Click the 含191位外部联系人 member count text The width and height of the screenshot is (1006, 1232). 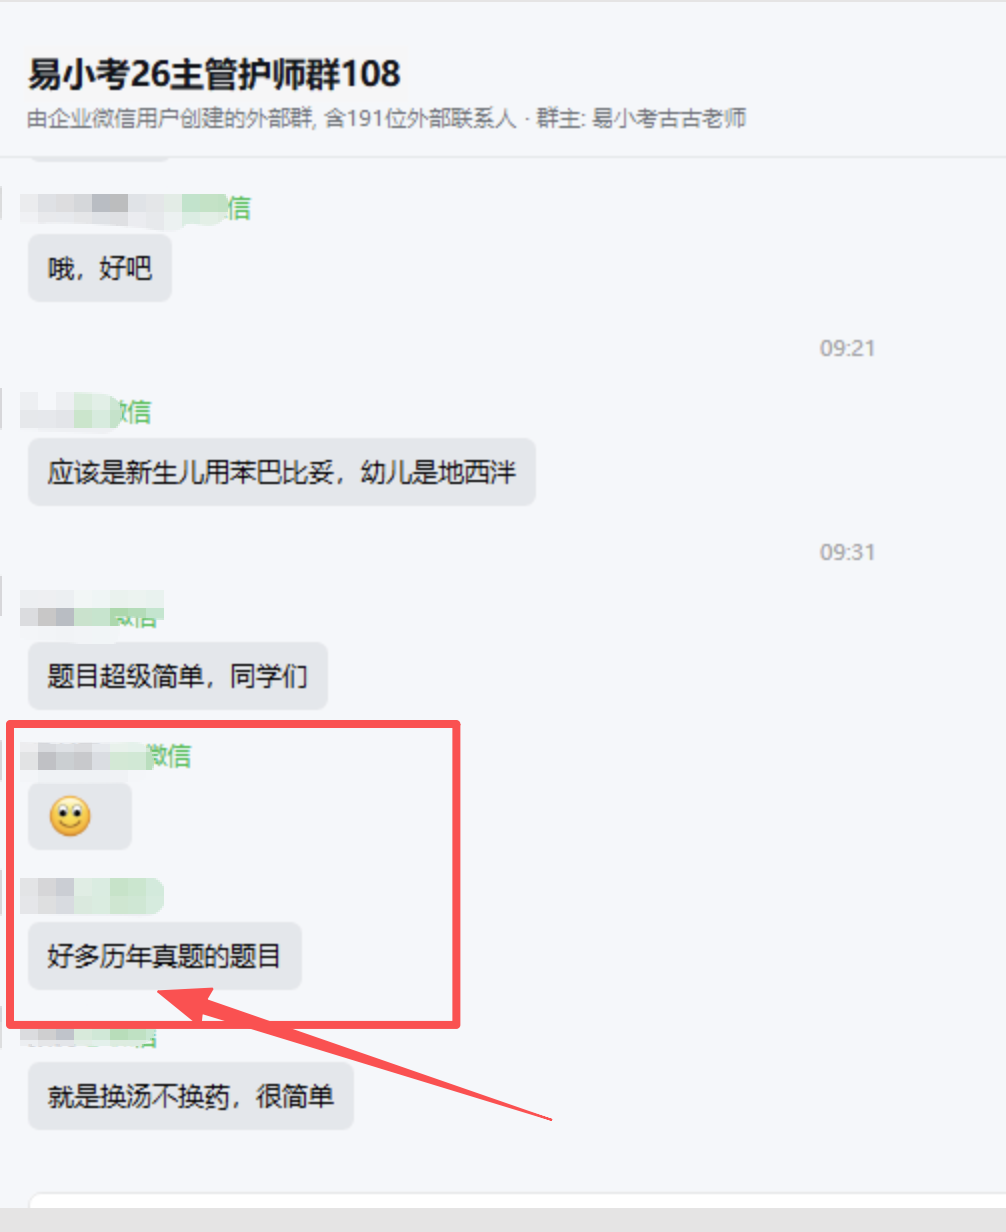421,119
